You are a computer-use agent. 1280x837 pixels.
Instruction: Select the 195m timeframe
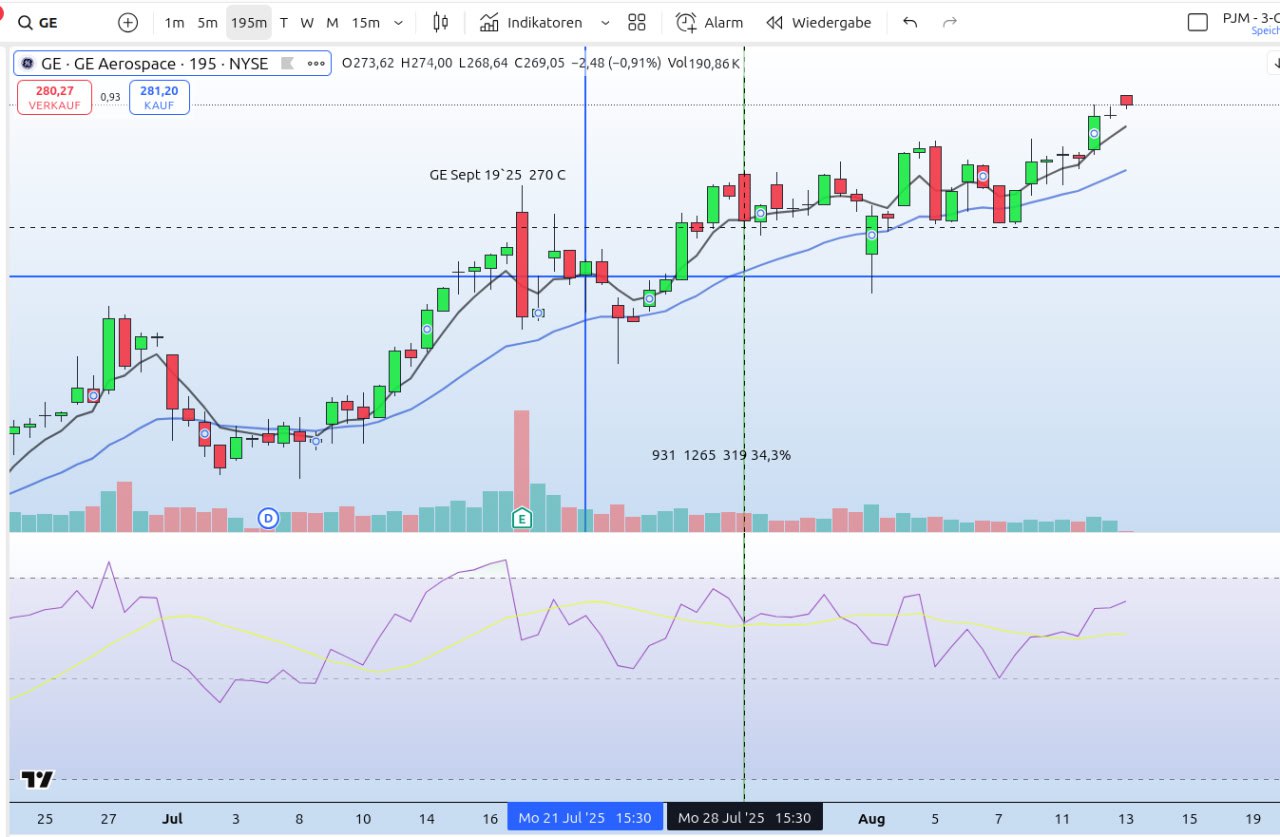(x=248, y=22)
